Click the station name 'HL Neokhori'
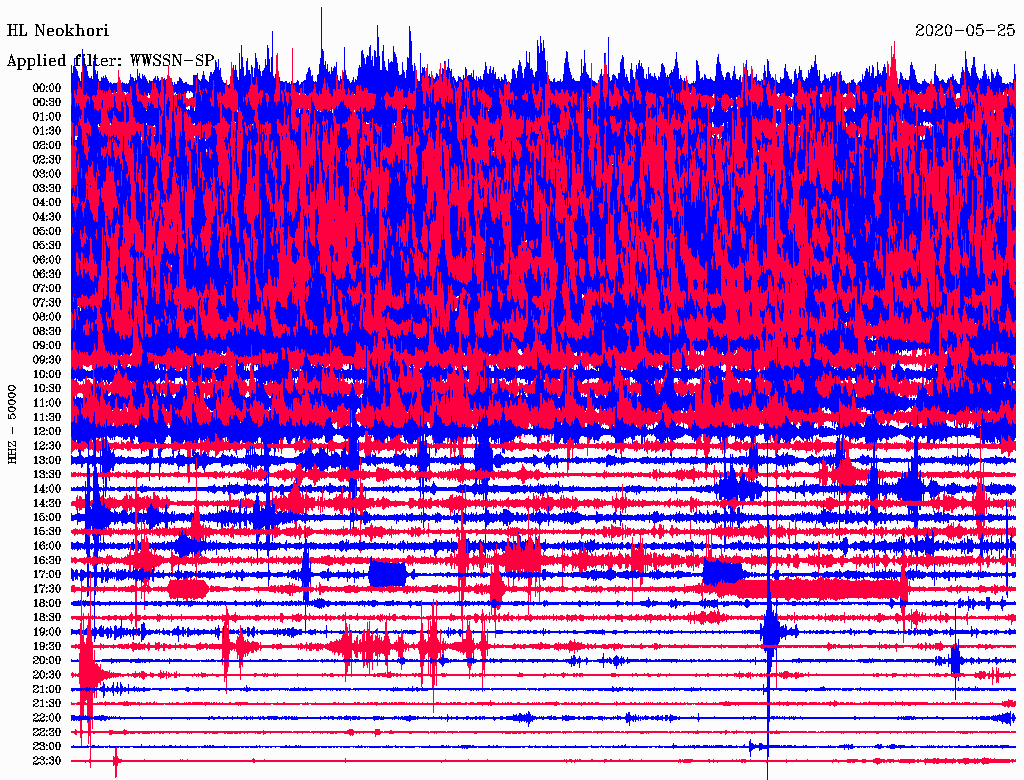 tap(57, 31)
